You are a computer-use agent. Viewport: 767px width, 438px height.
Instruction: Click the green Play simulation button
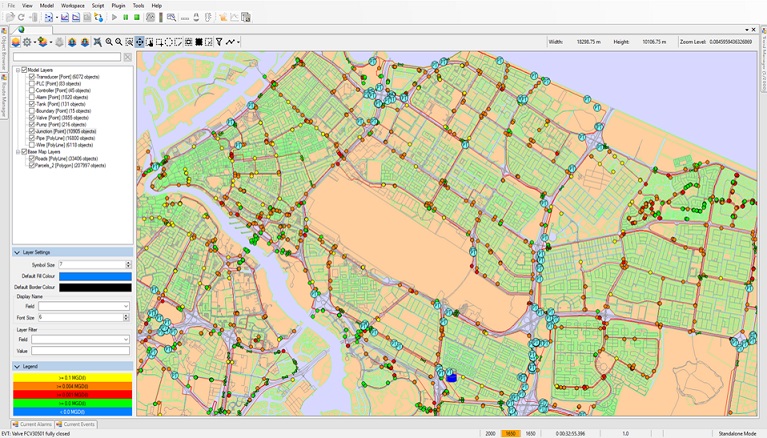pos(115,17)
